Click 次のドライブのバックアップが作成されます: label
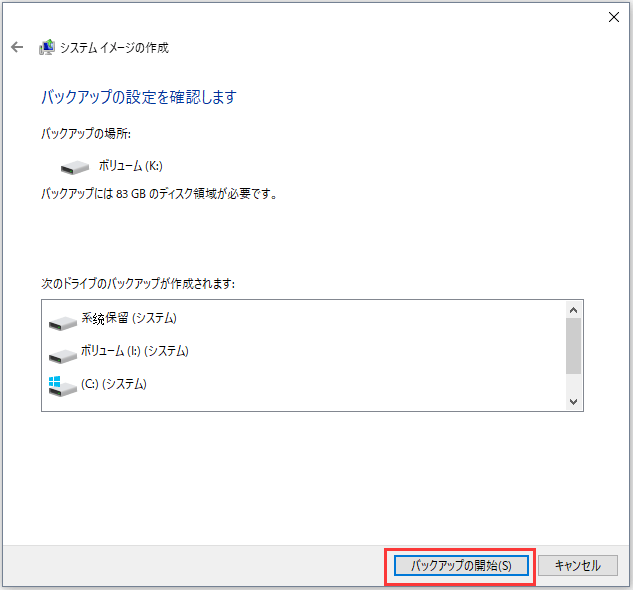 pyautogui.click(x=138, y=283)
